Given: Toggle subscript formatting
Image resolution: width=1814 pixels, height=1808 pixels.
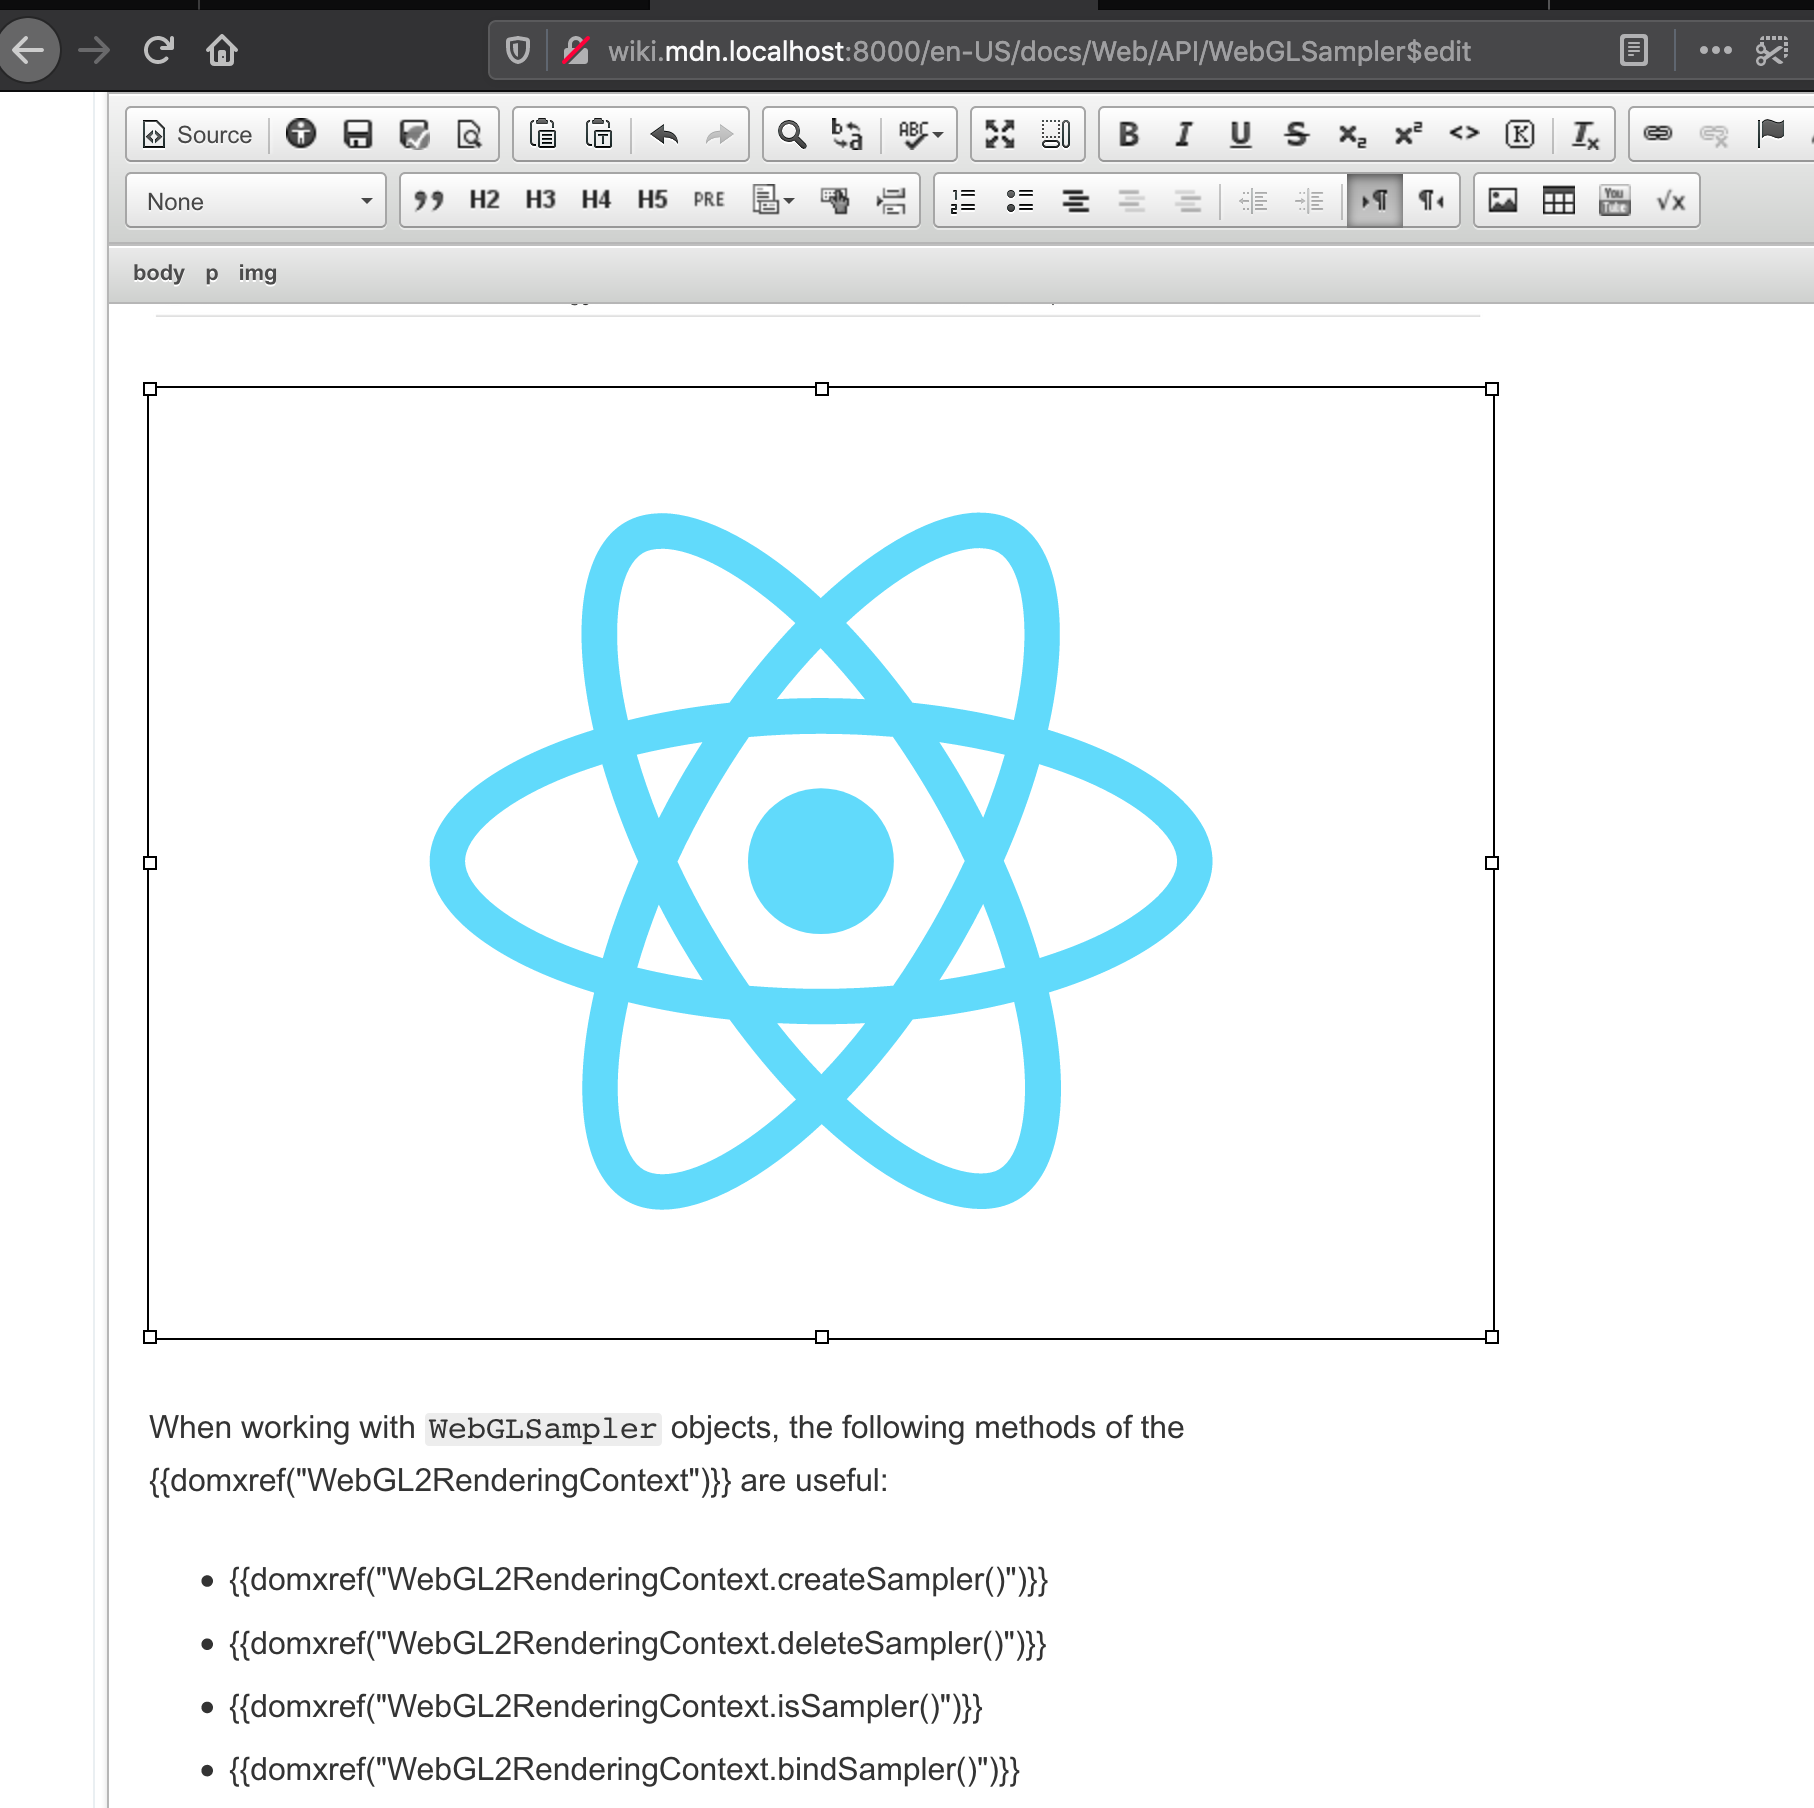Looking at the screenshot, I should [1352, 134].
